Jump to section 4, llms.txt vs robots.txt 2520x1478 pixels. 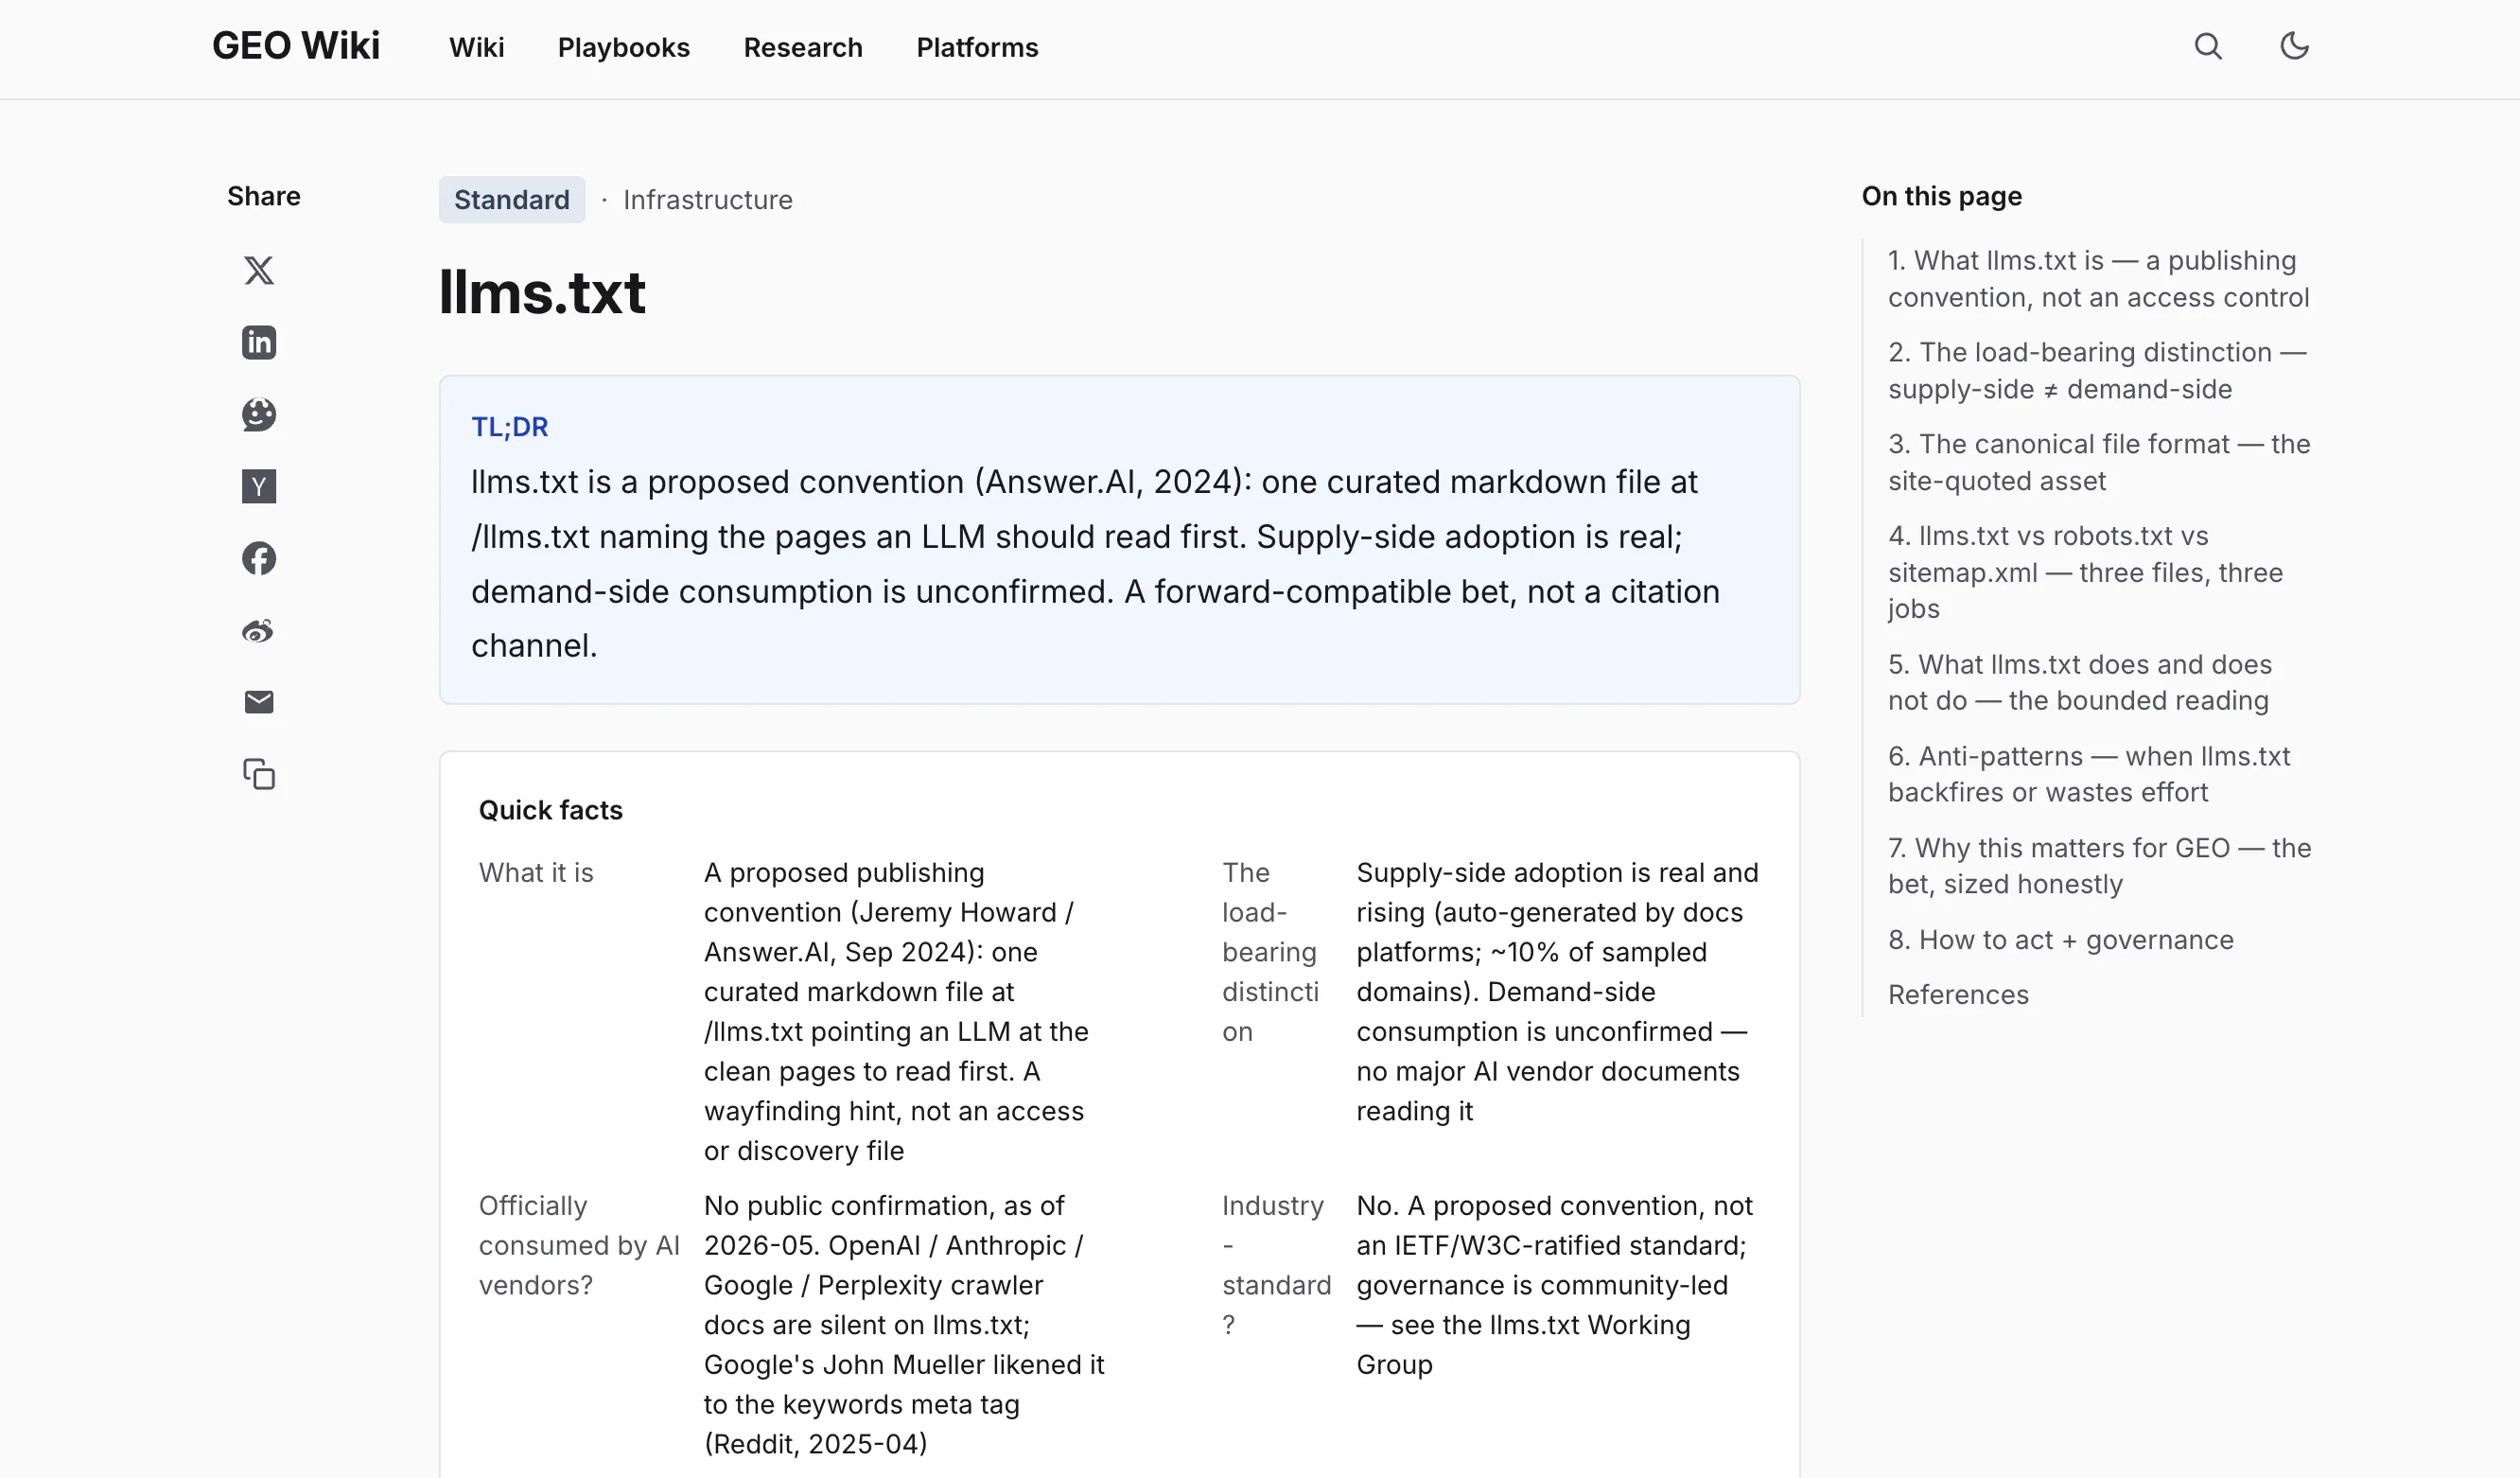point(2085,572)
